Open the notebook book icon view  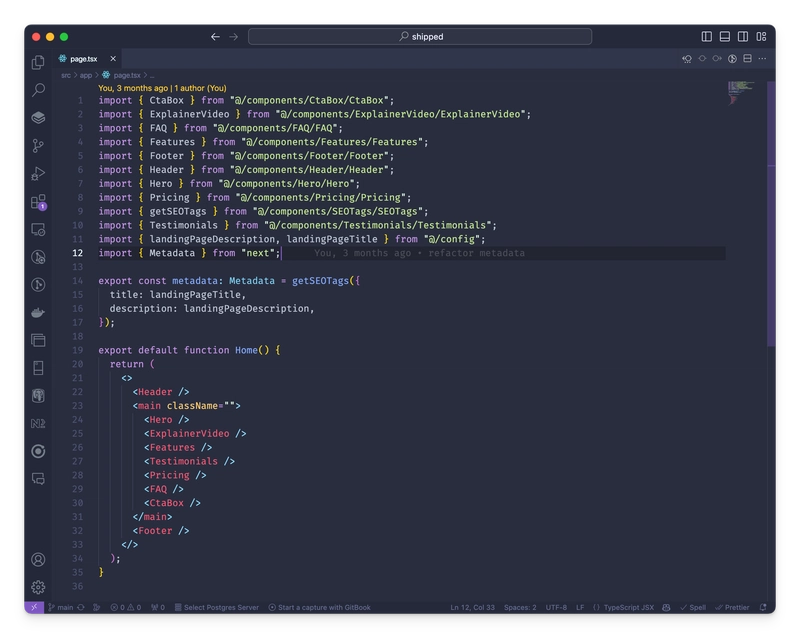pos(38,367)
